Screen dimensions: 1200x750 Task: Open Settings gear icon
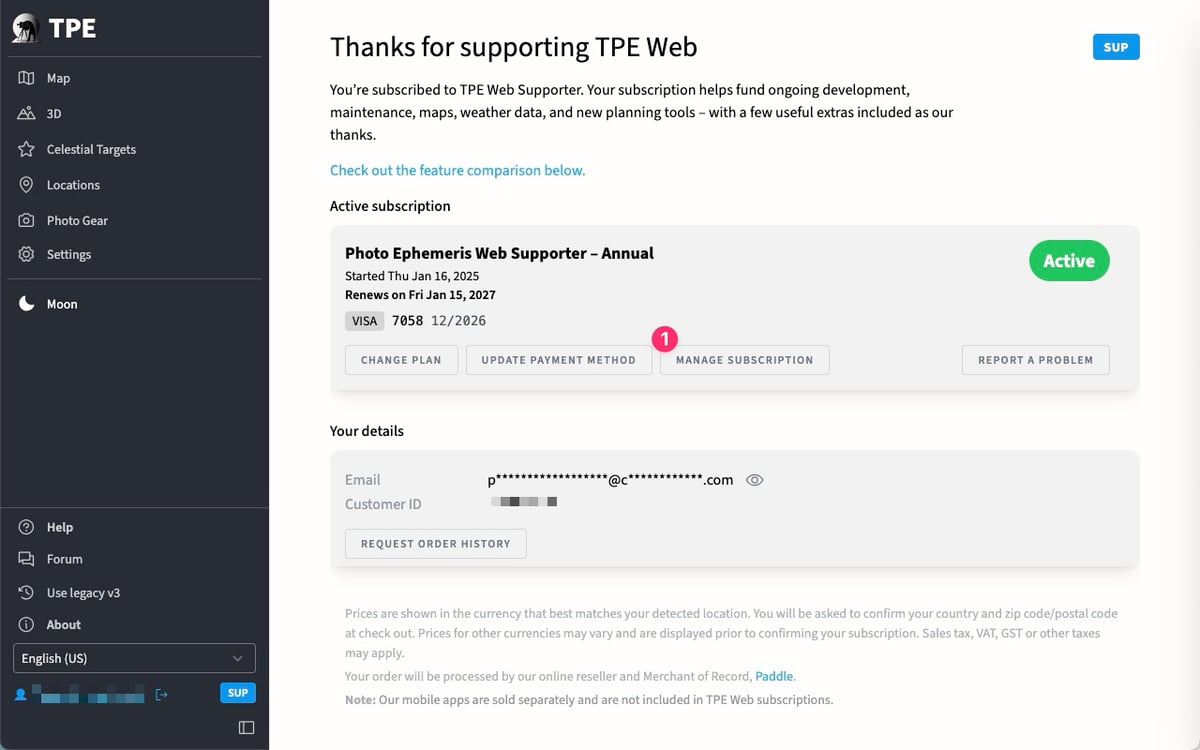click(x=27, y=254)
